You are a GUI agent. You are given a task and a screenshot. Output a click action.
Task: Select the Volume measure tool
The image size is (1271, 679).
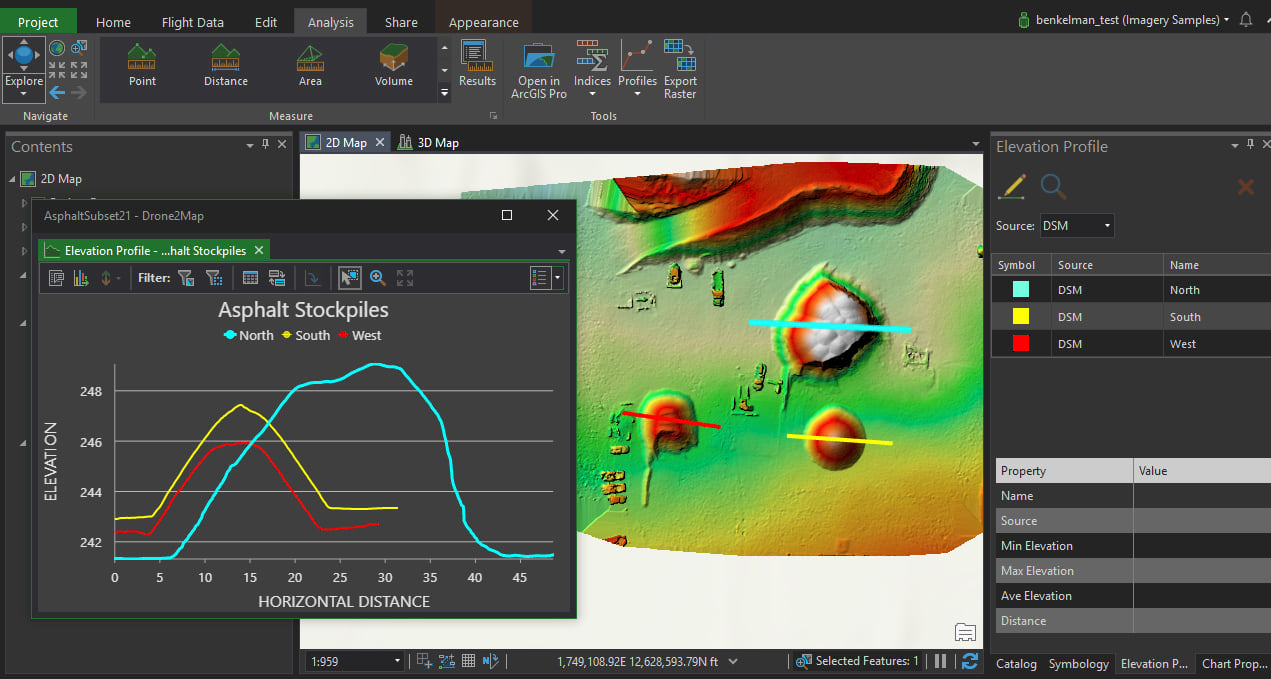pyautogui.click(x=394, y=66)
